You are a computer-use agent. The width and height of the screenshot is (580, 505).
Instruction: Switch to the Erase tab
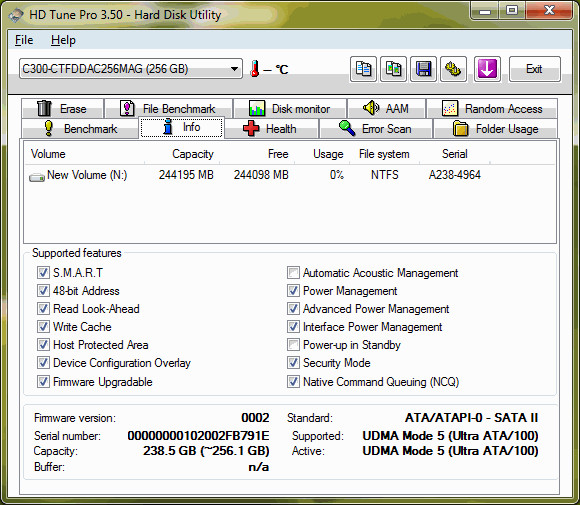tap(63, 108)
